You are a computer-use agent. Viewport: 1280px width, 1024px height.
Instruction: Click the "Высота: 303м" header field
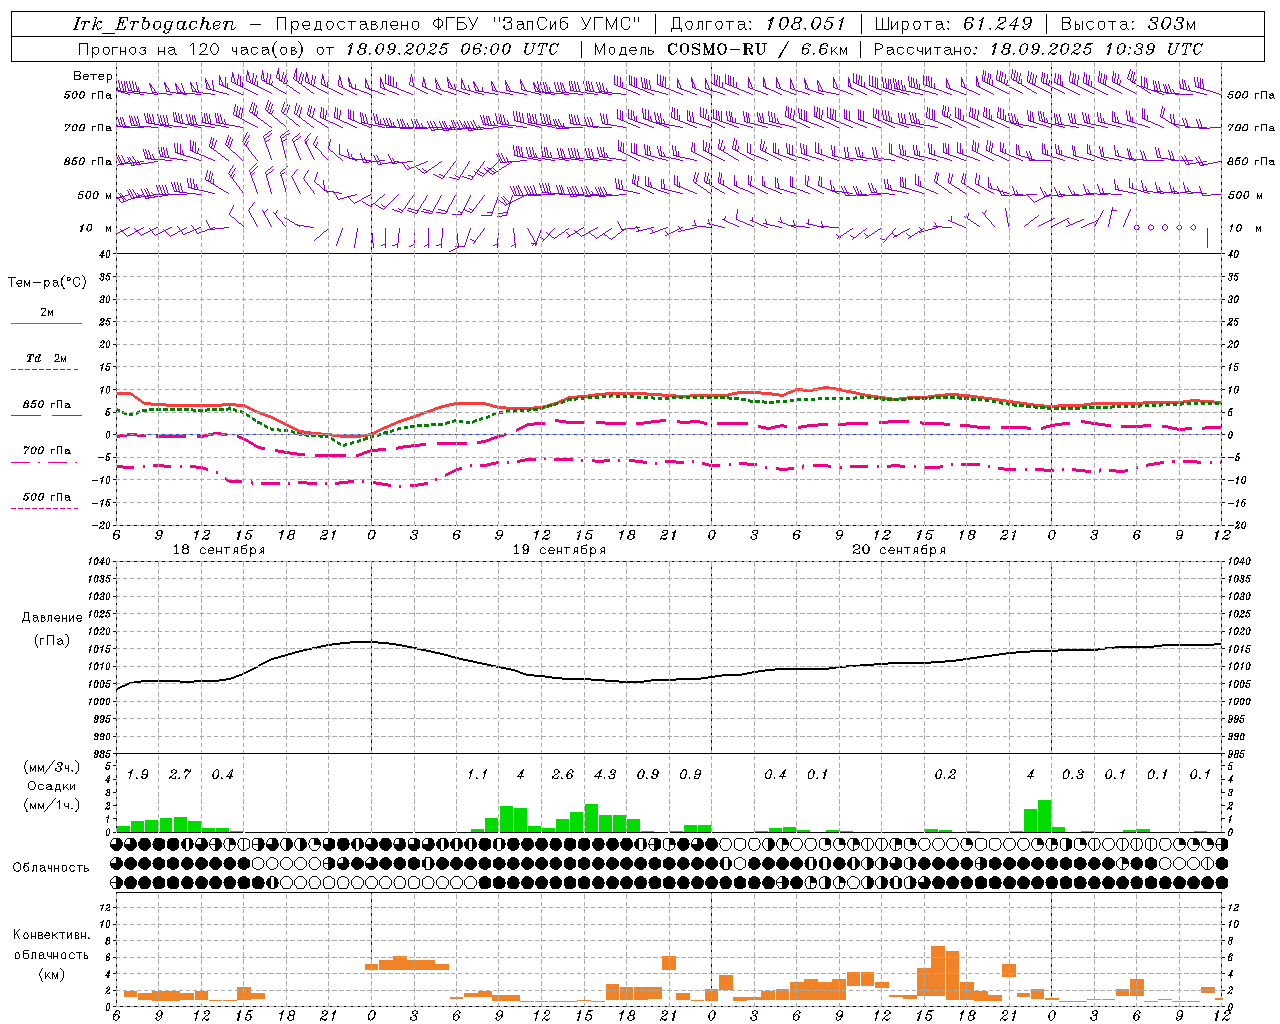(x=1128, y=24)
